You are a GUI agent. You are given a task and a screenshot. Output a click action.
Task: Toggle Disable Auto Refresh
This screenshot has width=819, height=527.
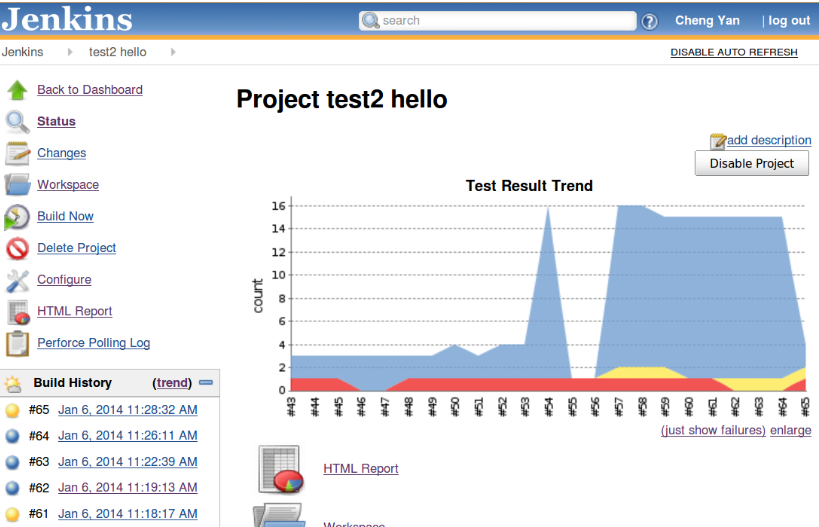coord(733,52)
